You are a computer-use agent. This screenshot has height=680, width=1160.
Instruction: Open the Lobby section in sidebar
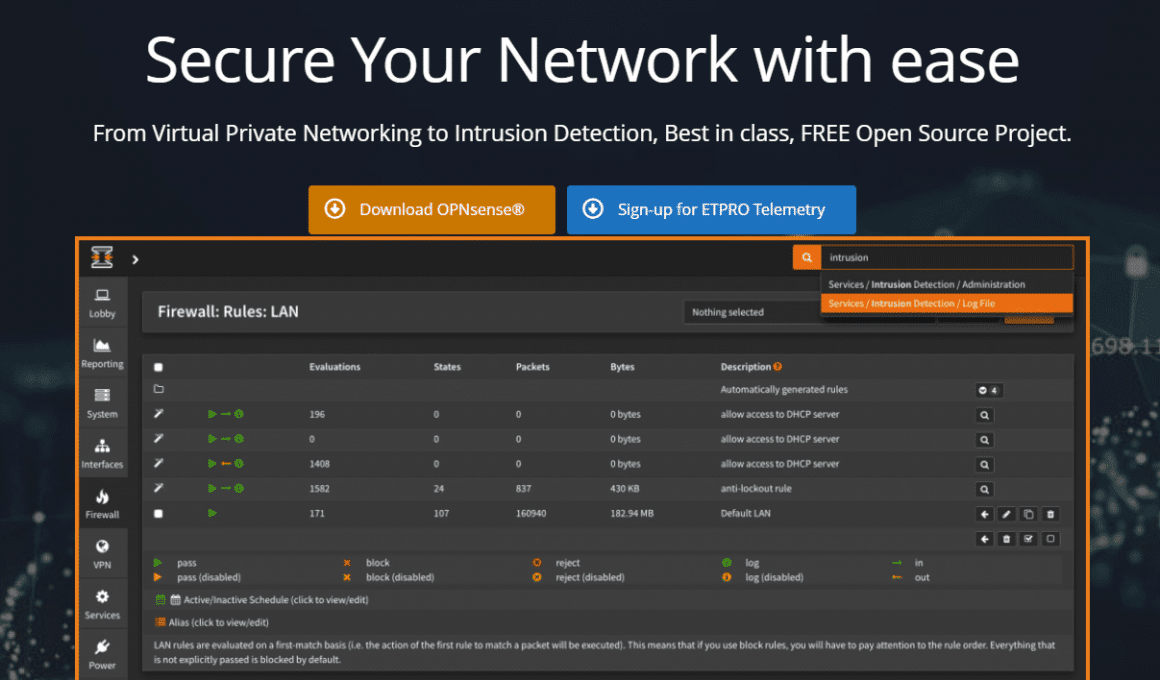point(102,302)
